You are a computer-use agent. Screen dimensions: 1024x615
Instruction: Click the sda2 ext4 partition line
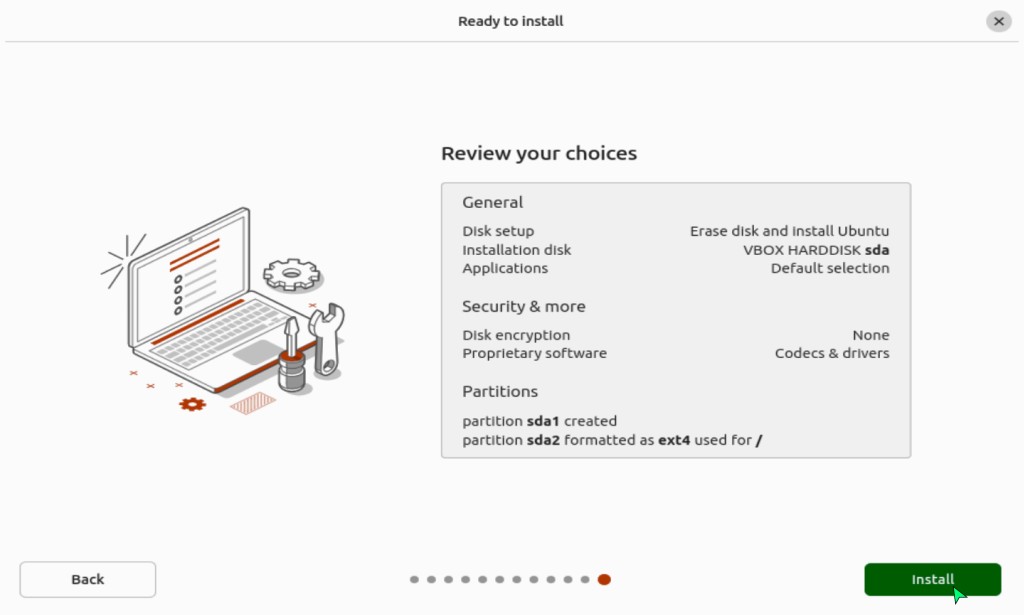click(612, 440)
